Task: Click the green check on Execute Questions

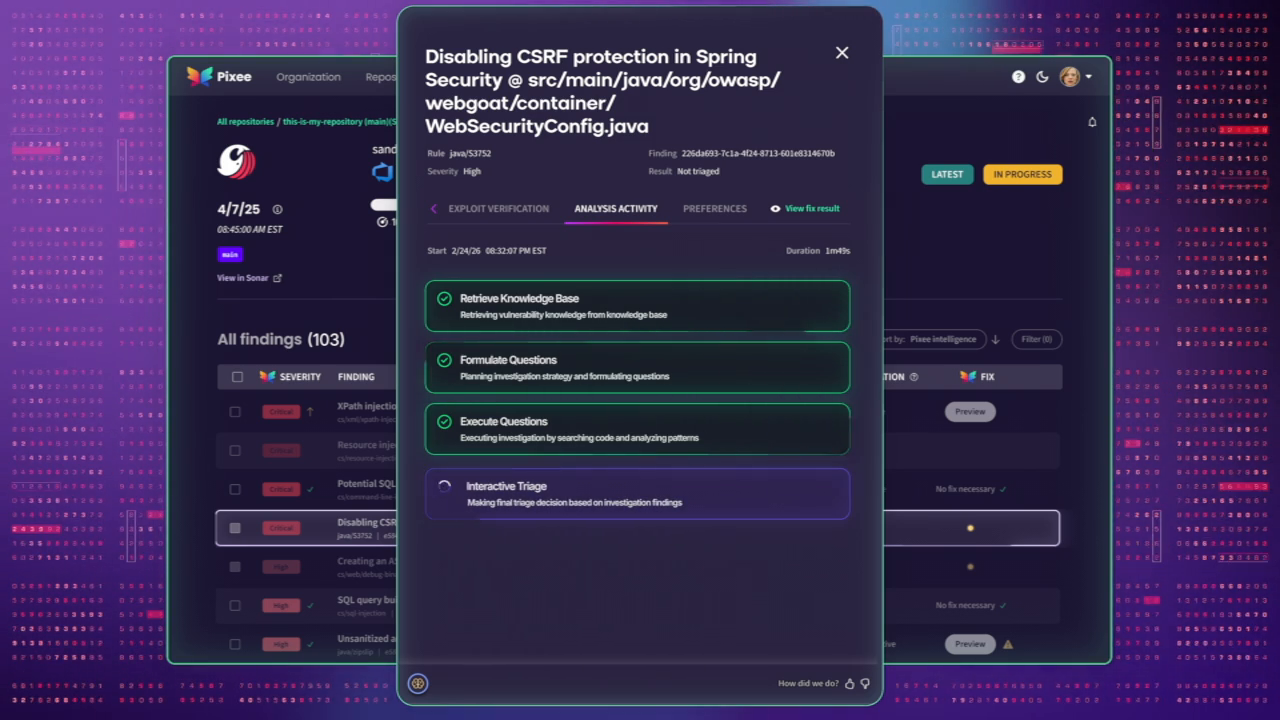Action: click(x=444, y=422)
